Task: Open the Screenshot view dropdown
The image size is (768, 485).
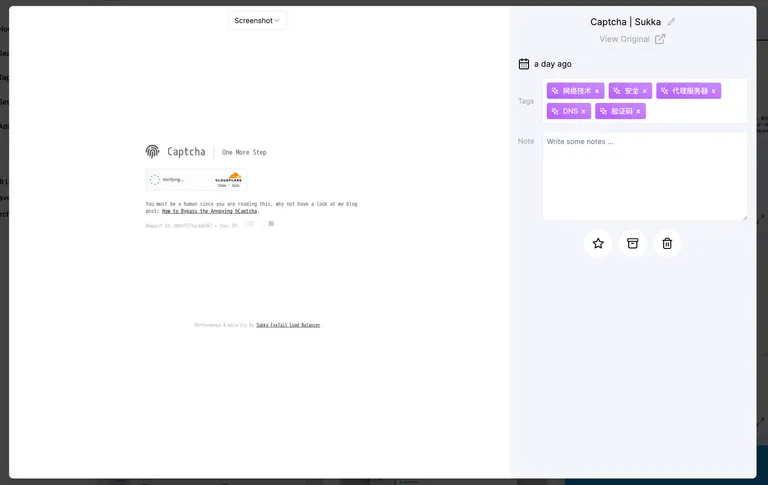Action: tap(257, 20)
